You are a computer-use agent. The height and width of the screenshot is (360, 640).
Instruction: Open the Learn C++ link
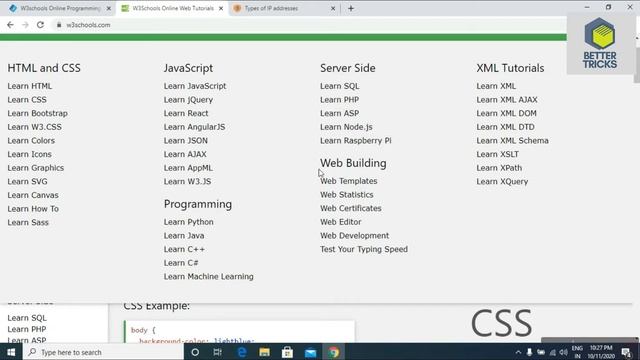184,249
